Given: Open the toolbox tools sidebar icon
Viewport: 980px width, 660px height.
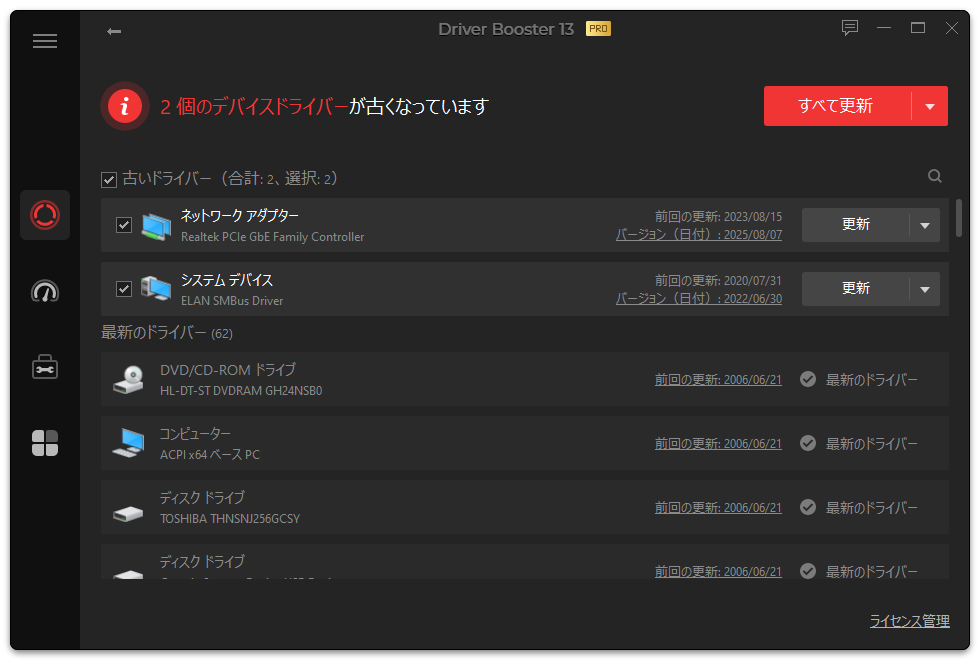Looking at the screenshot, I should point(45,367).
